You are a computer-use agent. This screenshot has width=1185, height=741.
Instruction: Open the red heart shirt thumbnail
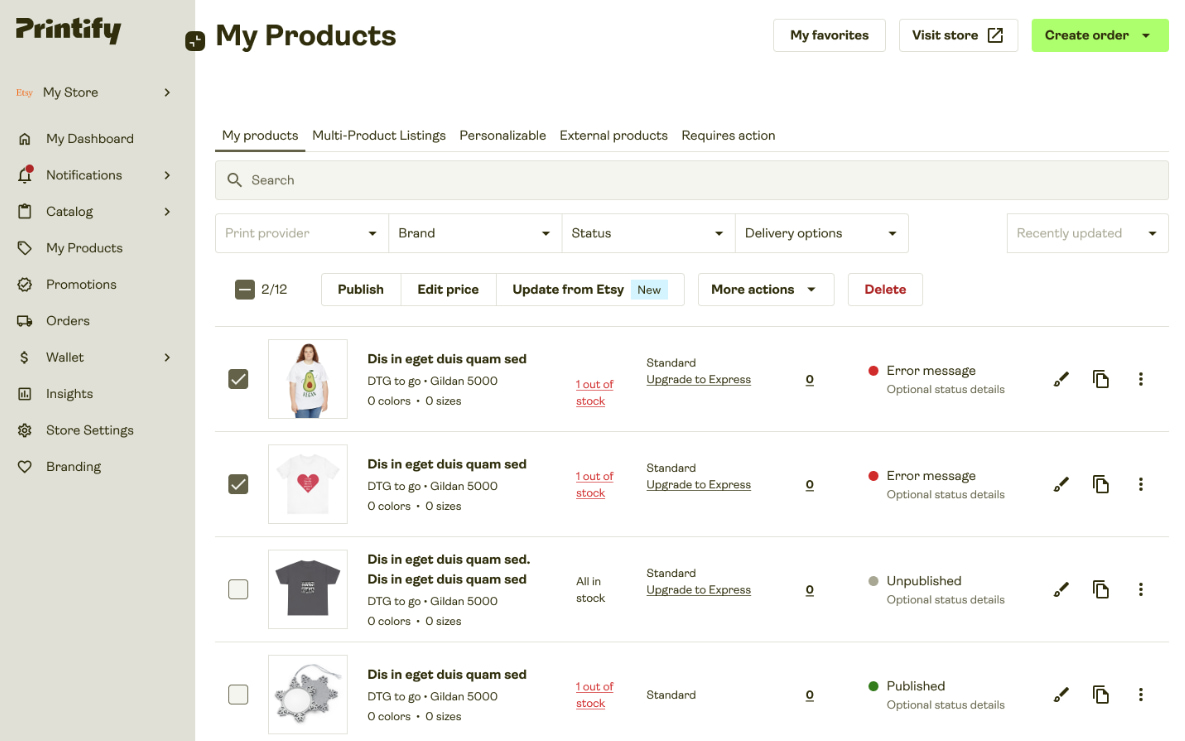click(308, 484)
